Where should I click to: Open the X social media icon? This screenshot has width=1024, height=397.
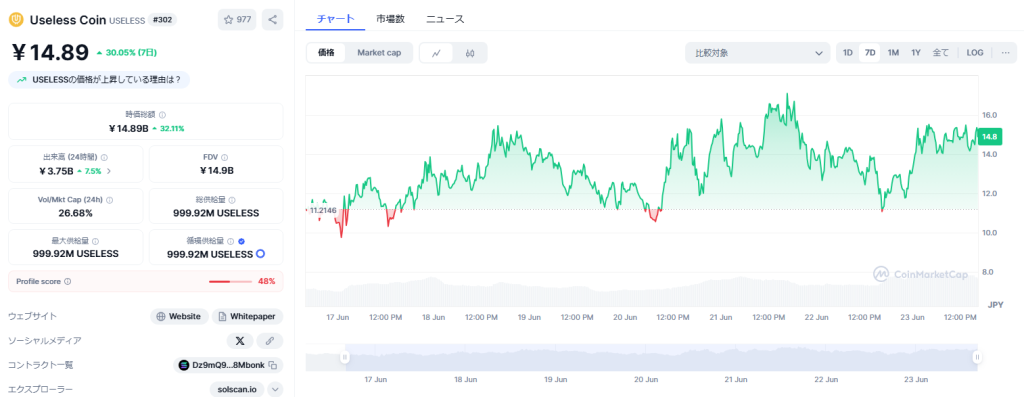[x=240, y=341]
